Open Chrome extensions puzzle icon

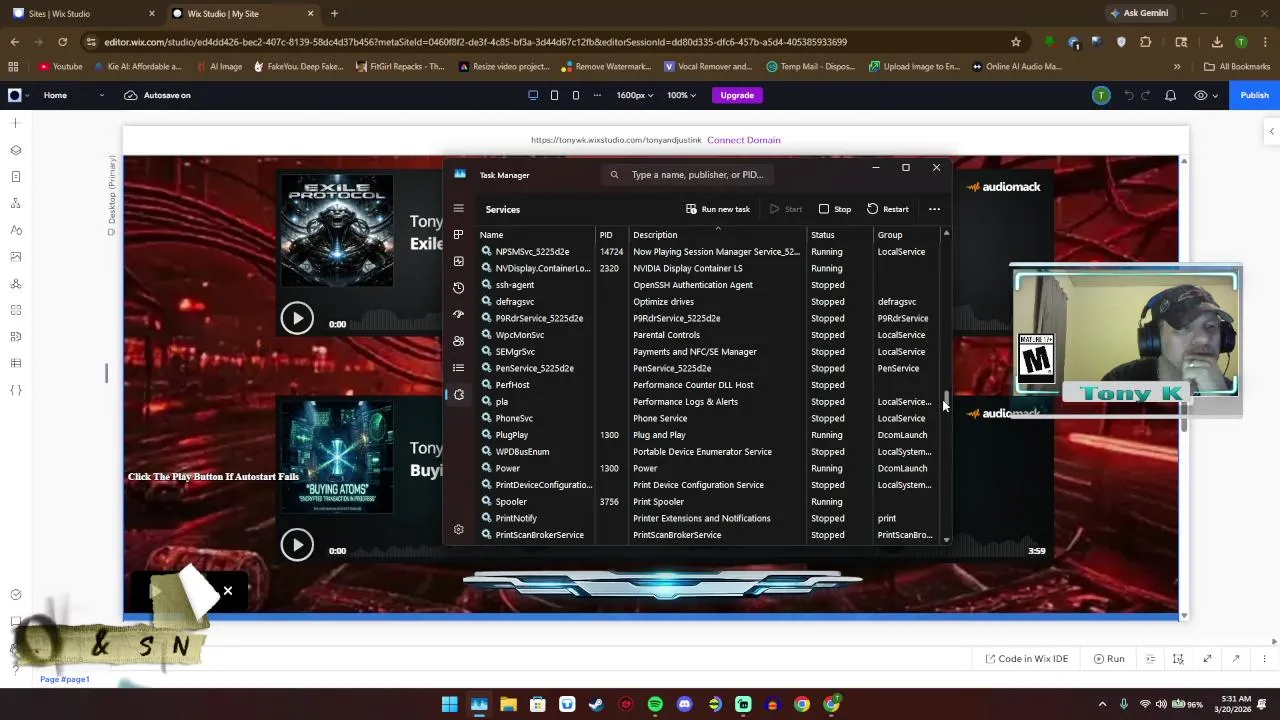click(1145, 42)
